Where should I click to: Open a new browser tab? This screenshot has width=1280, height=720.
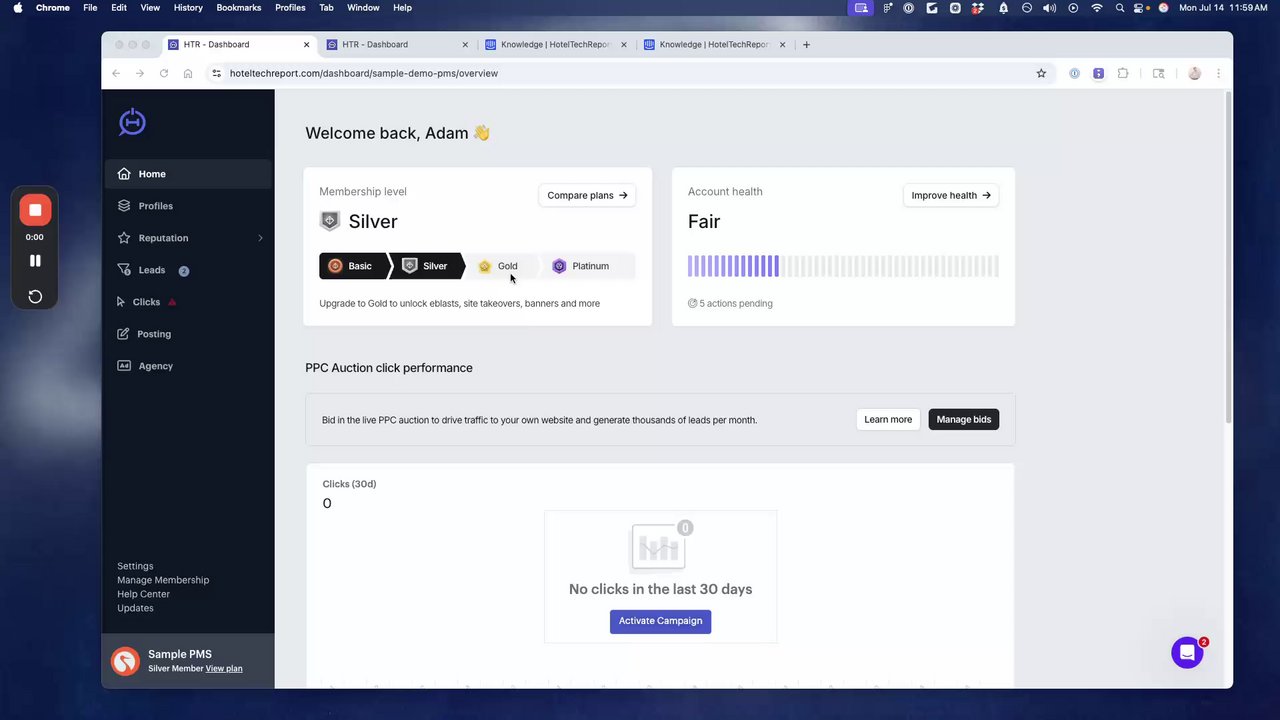tap(806, 44)
